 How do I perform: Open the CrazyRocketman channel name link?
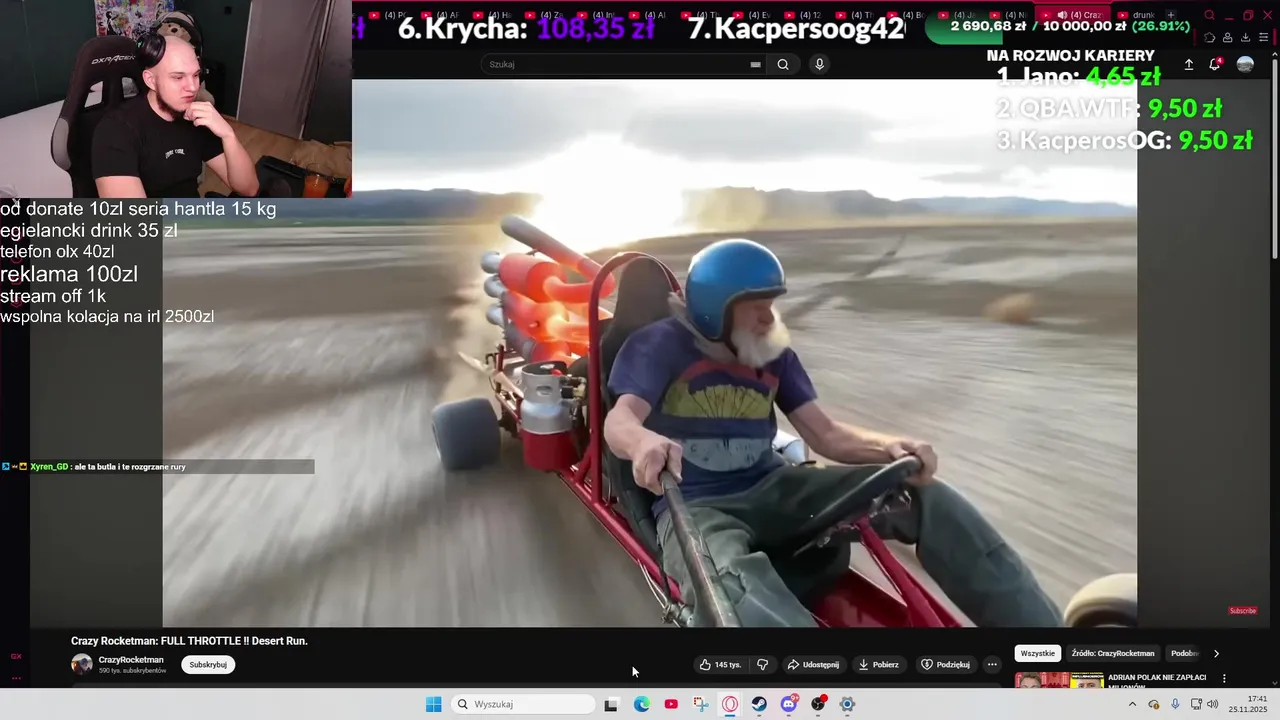(131, 660)
